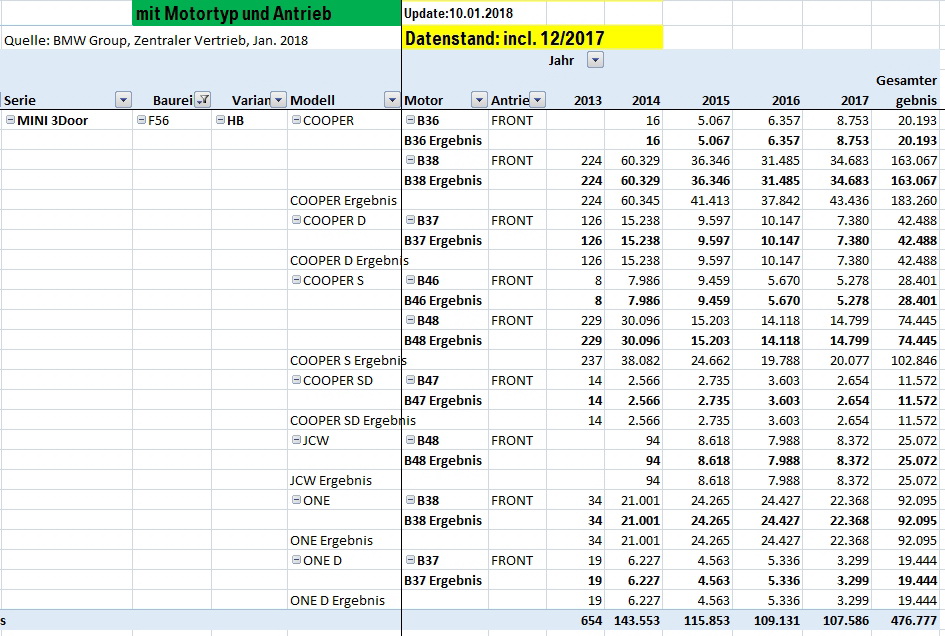Screen dimensions: 945x636
Task: Open the Antrieb column filter dropdown
Action: coord(537,100)
